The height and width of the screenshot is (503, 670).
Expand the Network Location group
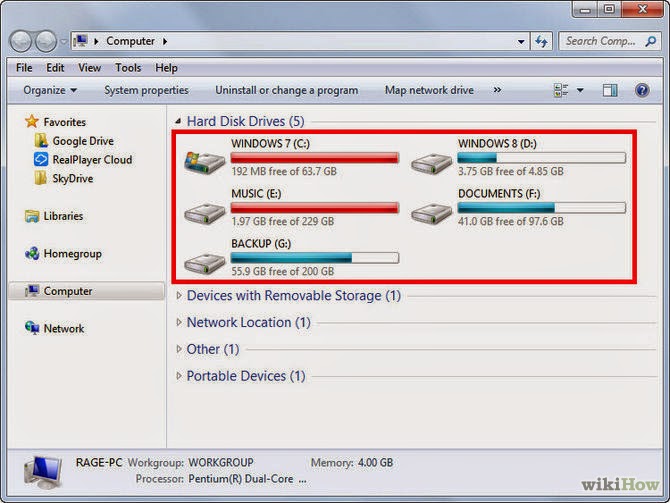(x=179, y=322)
